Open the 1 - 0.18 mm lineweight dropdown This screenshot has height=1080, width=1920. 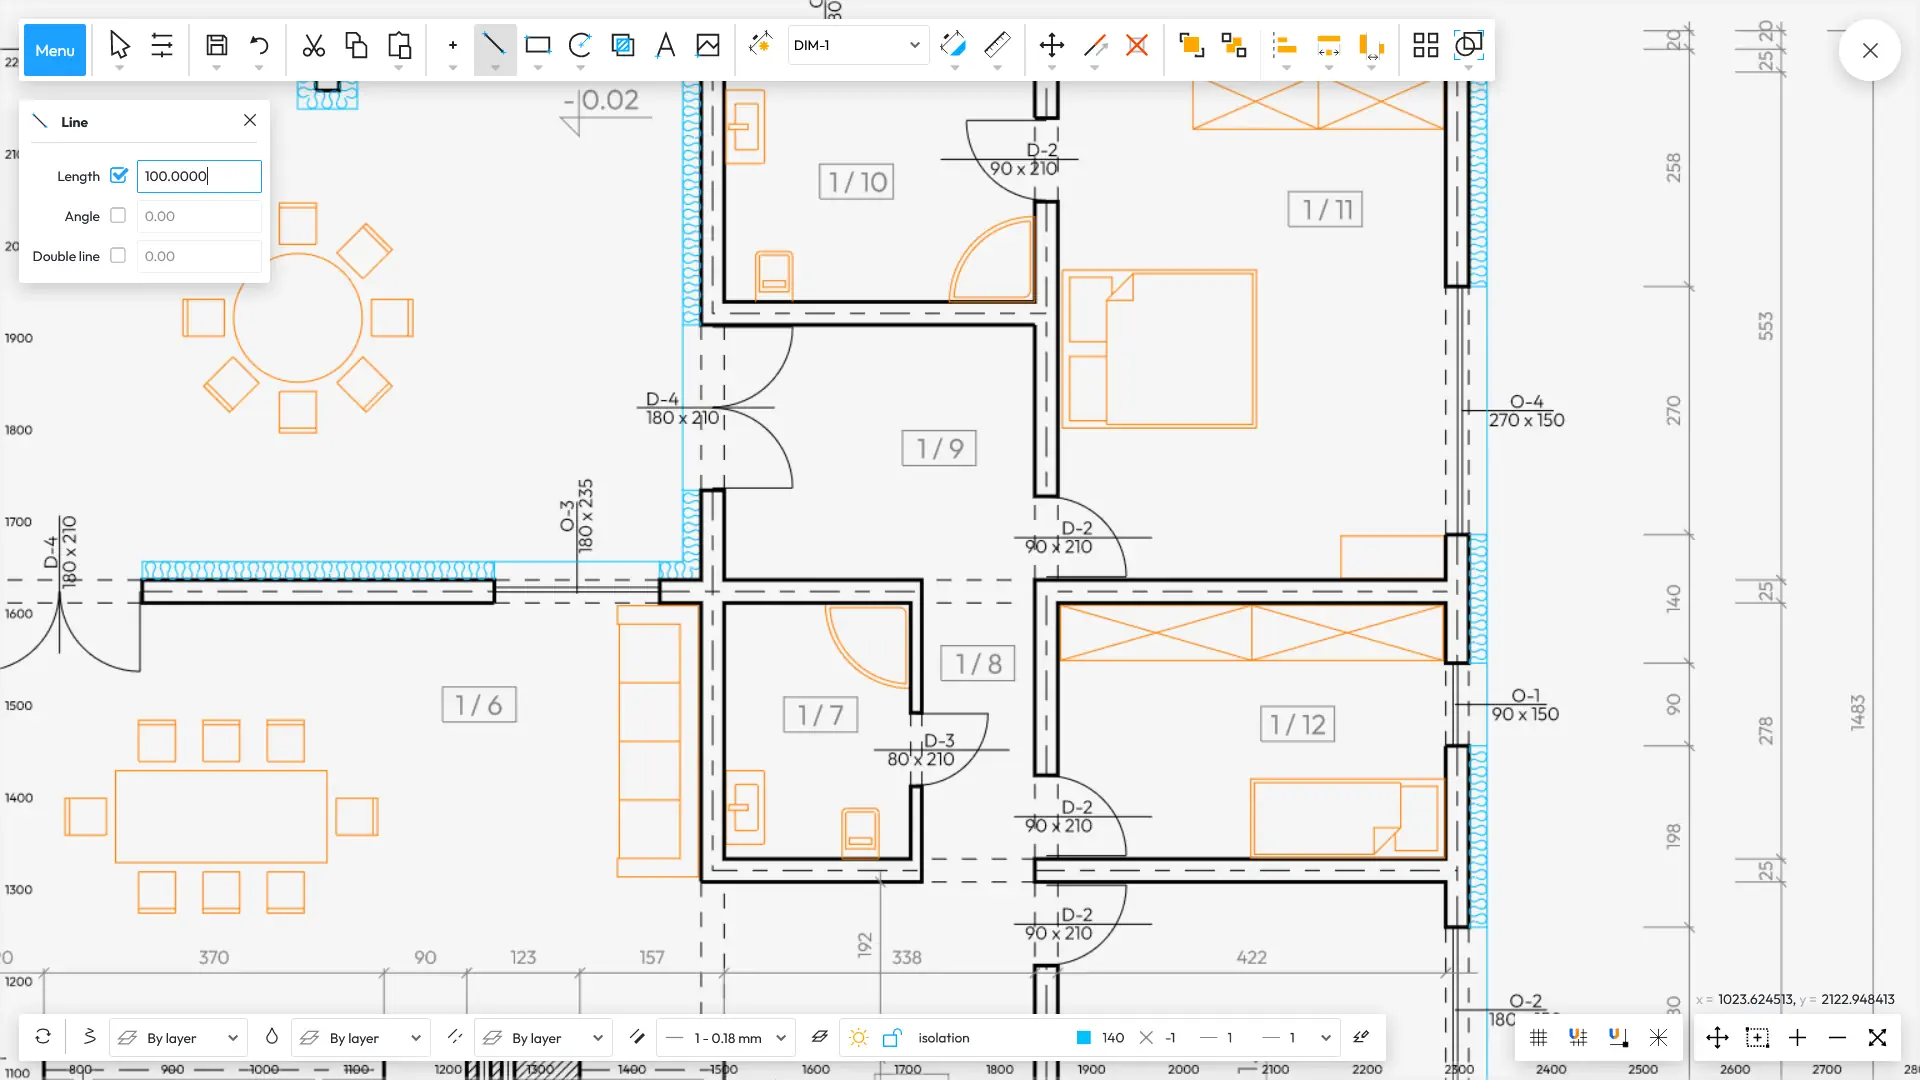pyautogui.click(x=725, y=1037)
